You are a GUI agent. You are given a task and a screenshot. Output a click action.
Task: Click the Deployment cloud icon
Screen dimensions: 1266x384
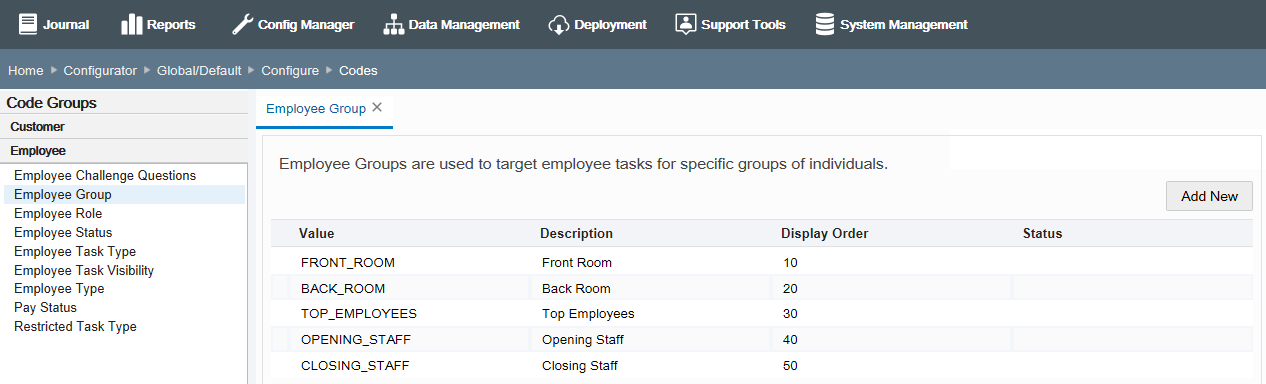coord(558,24)
